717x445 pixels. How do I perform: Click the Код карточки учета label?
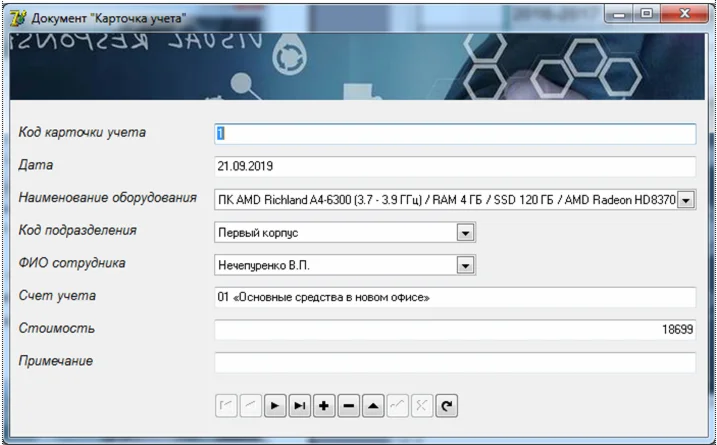82,133
